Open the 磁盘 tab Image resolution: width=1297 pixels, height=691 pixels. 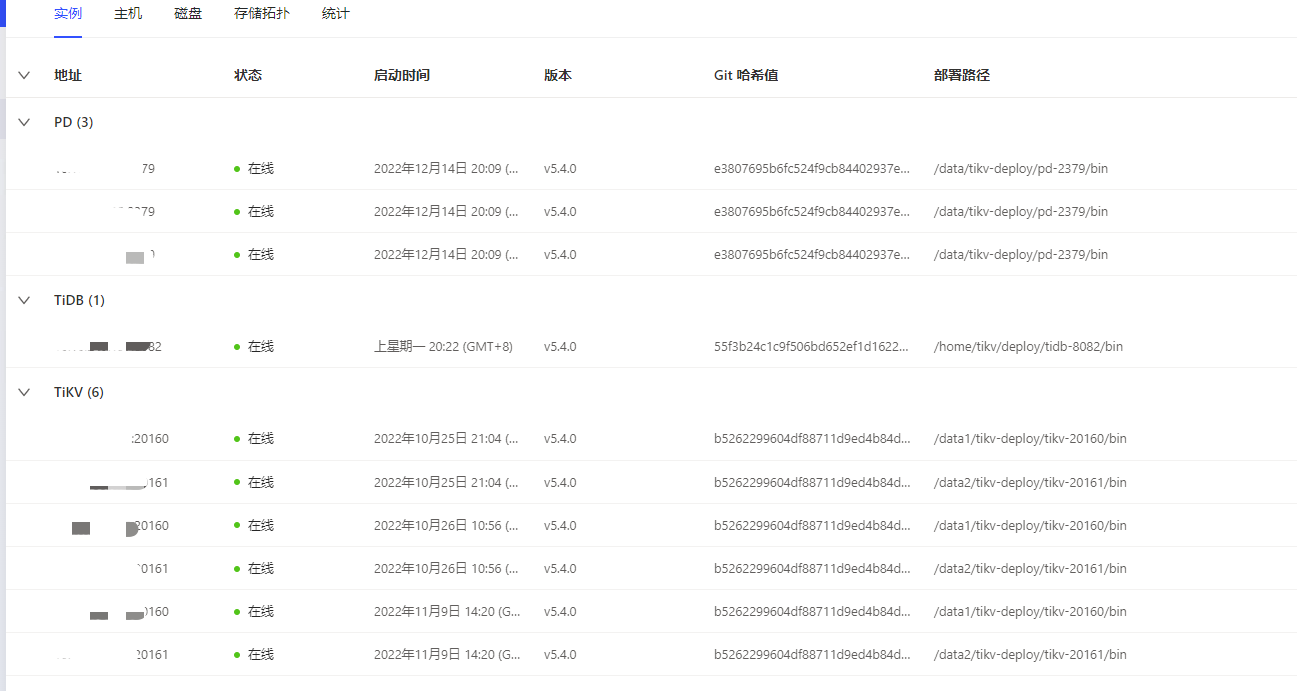(188, 14)
